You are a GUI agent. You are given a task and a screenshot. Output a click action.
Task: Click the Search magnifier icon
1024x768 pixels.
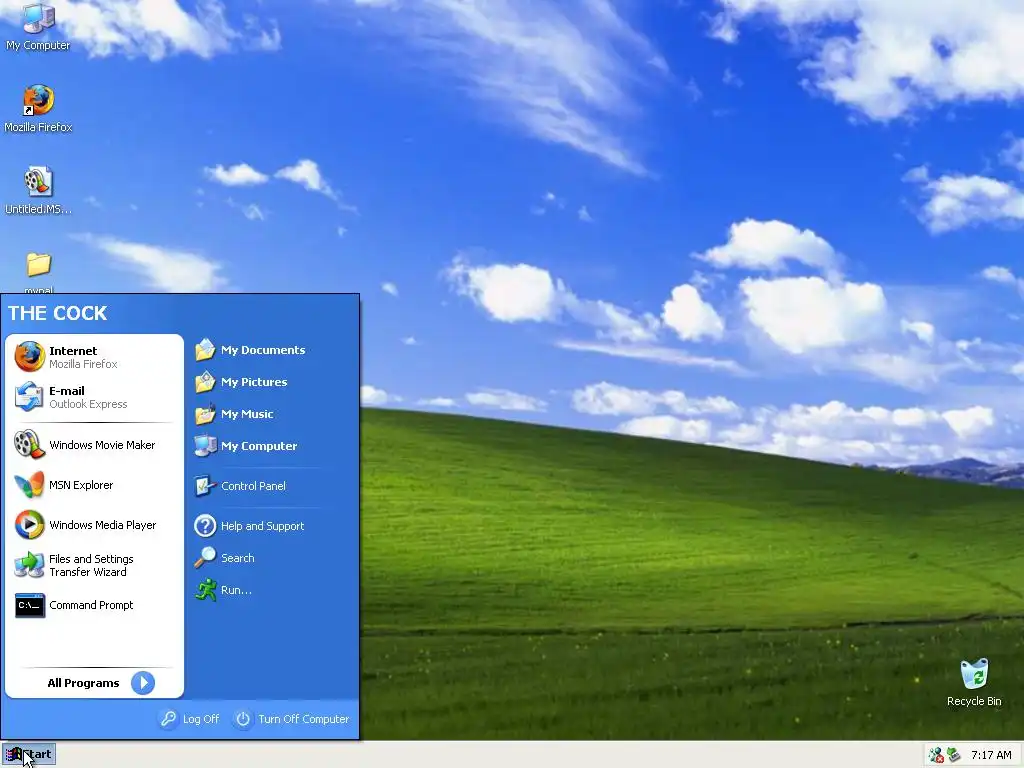(x=205, y=558)
